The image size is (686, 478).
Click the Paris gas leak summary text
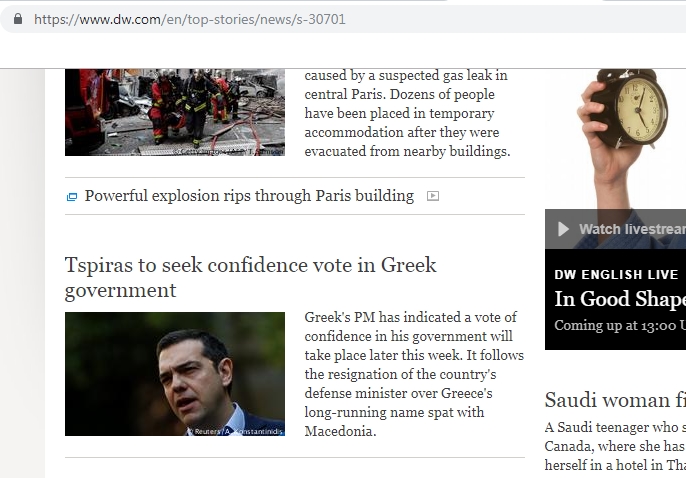point(407,113)
